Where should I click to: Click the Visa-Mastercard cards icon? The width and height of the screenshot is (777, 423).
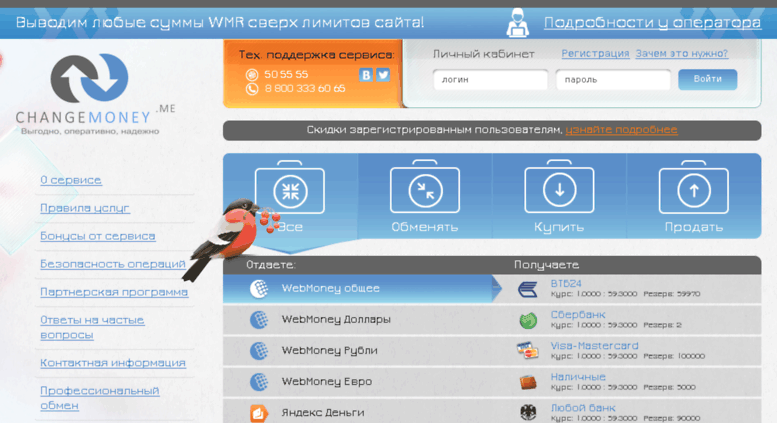pyautogui.click(x=527, y=350)
